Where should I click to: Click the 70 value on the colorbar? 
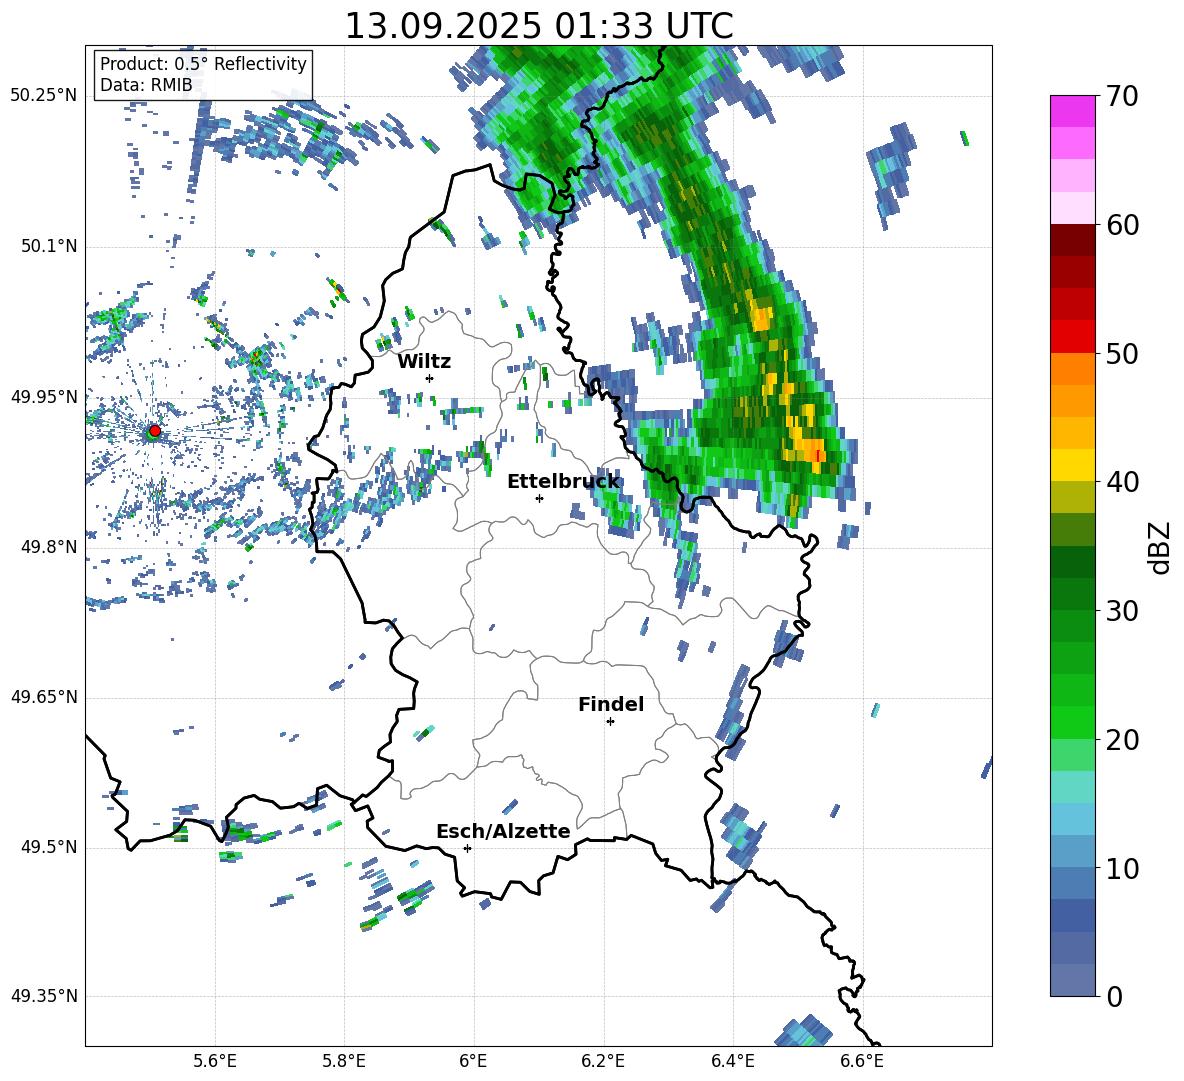(1121, 96)
